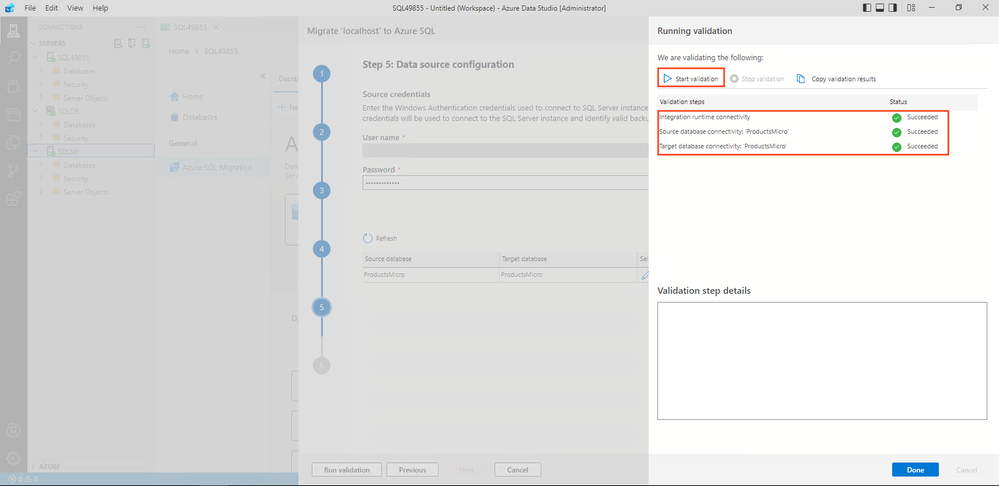
Task: Expand Server Objects under SQLMI
Action: (x=41, y=192)
